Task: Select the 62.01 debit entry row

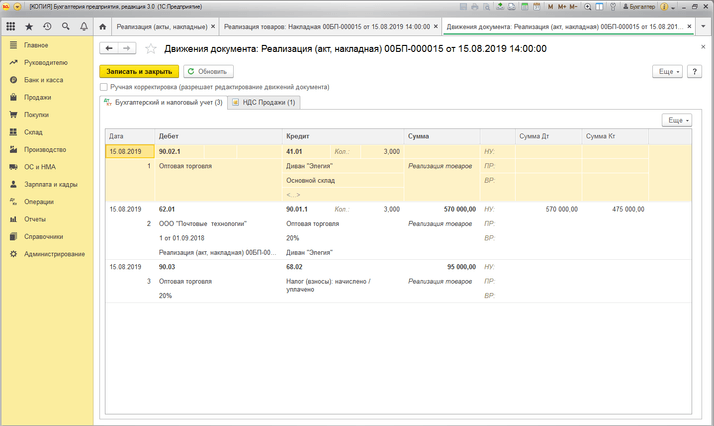Action: pos(167,209)
